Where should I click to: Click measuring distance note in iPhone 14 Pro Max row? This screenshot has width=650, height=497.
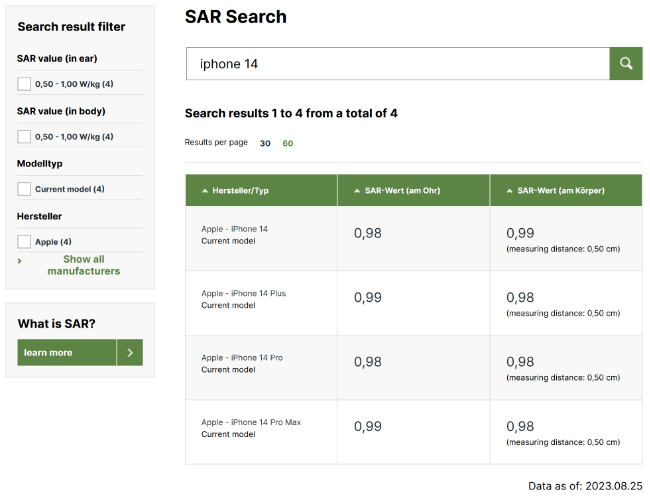coord(563,442)
